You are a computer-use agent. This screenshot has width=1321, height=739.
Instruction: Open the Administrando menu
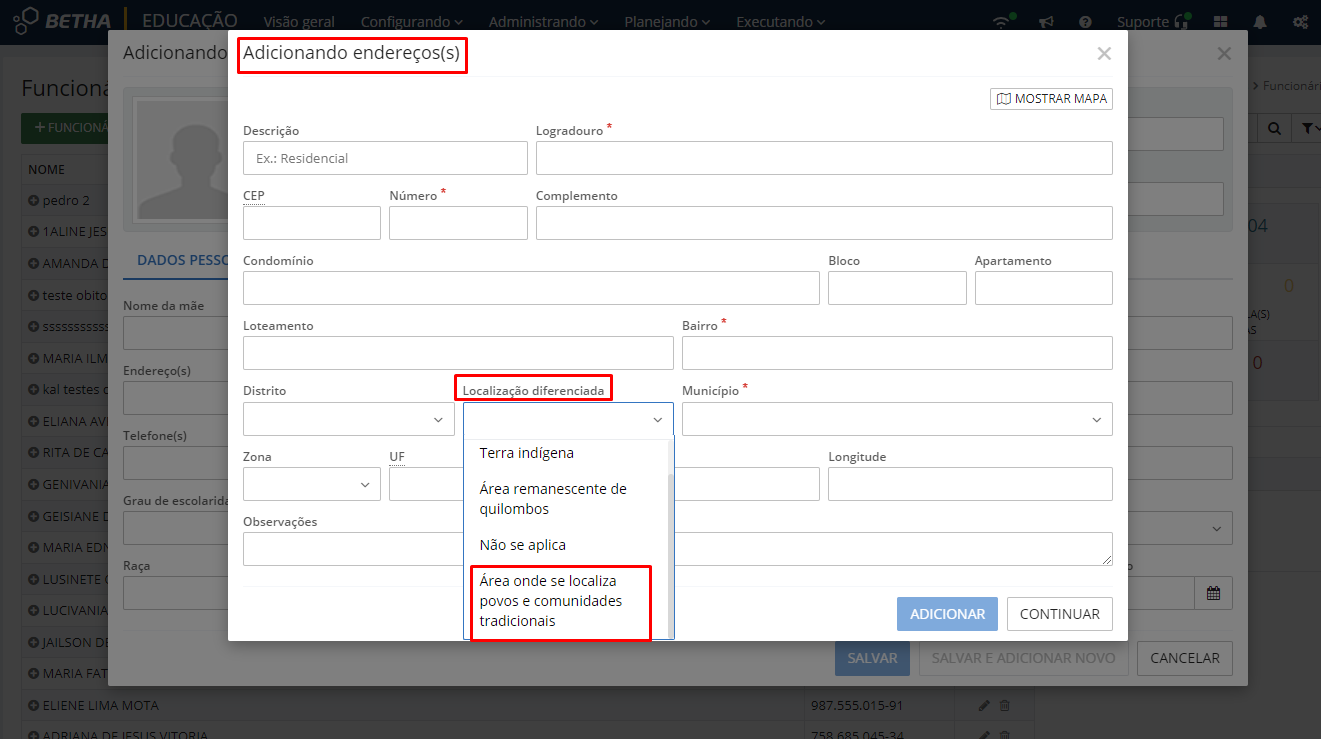pos(544,22)
